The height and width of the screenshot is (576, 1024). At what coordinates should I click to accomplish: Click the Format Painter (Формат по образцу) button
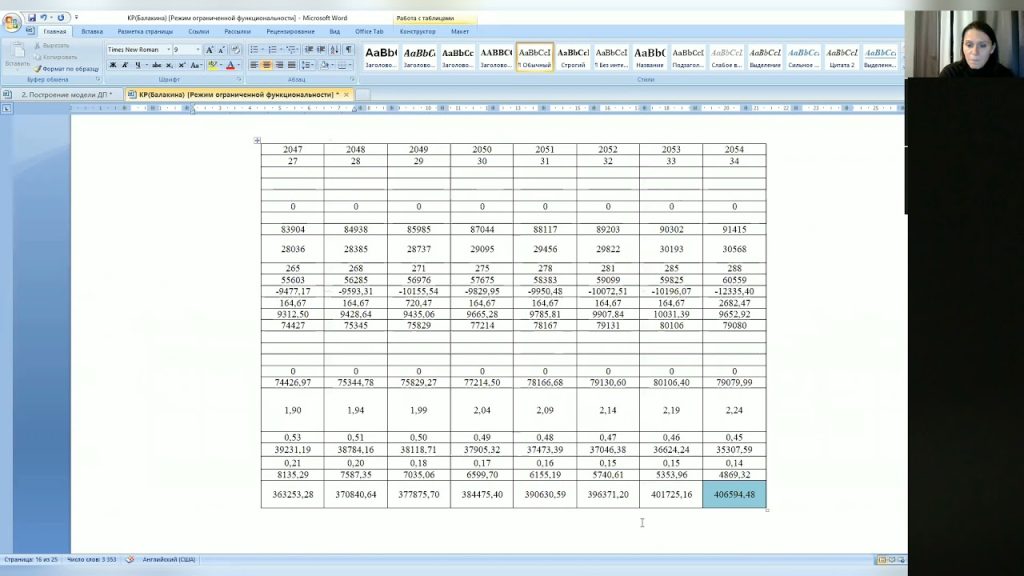pyautogui.click(x=68, y=68)
